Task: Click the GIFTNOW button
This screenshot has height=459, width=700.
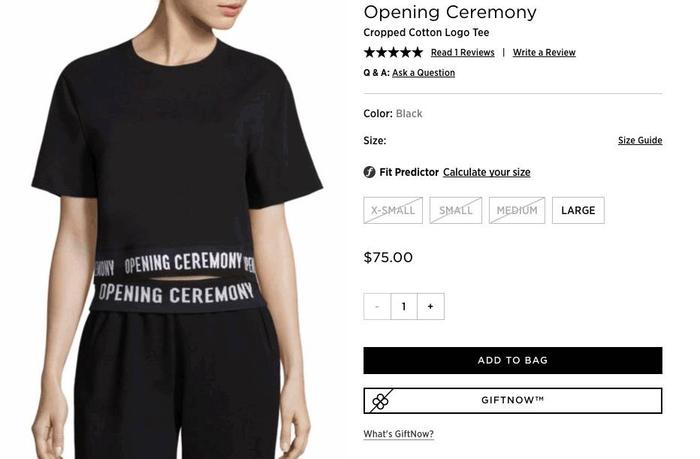Action: point(513,401)
